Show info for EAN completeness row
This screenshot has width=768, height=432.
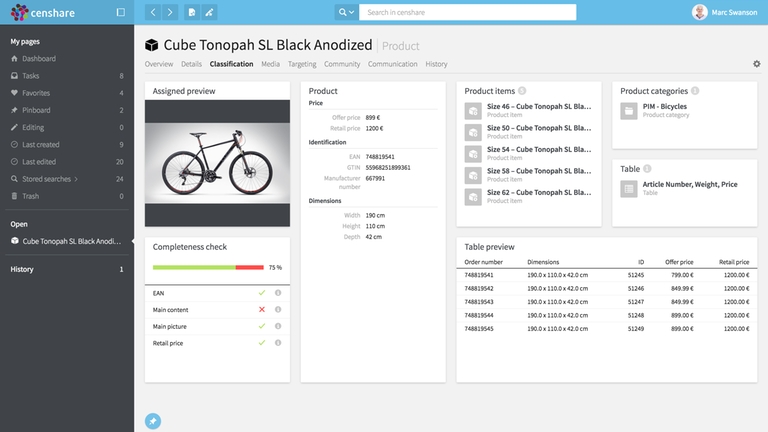point(278,293)
